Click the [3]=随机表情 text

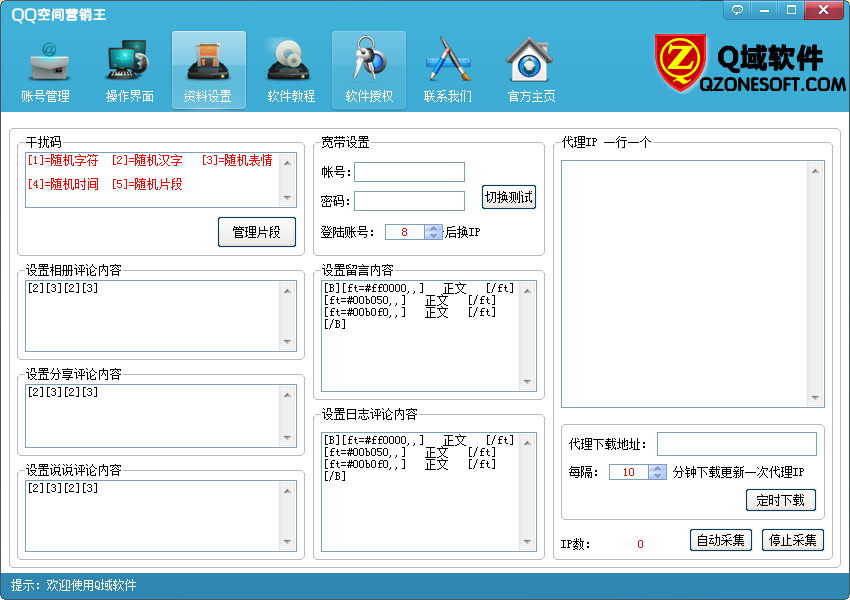click(x=237, y=160)
